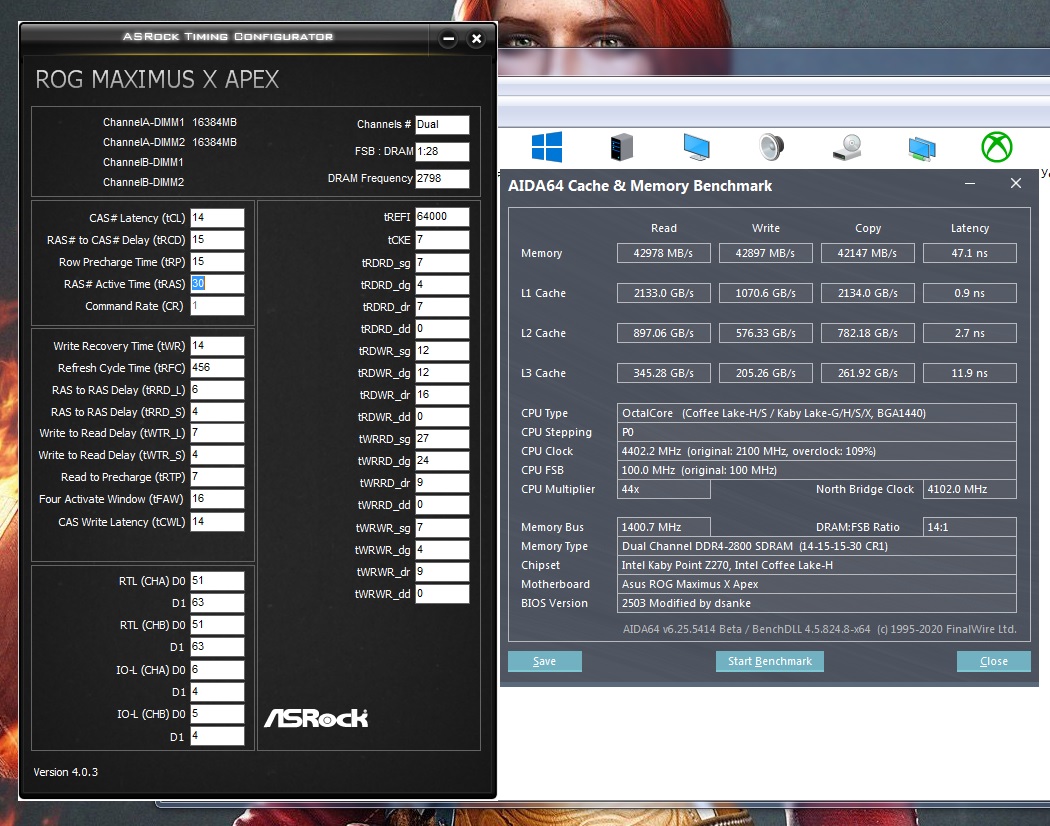Close the AIDA64 benchmark dialog with X
Screen dimensions: 1050x826
tap(1016, 184)
